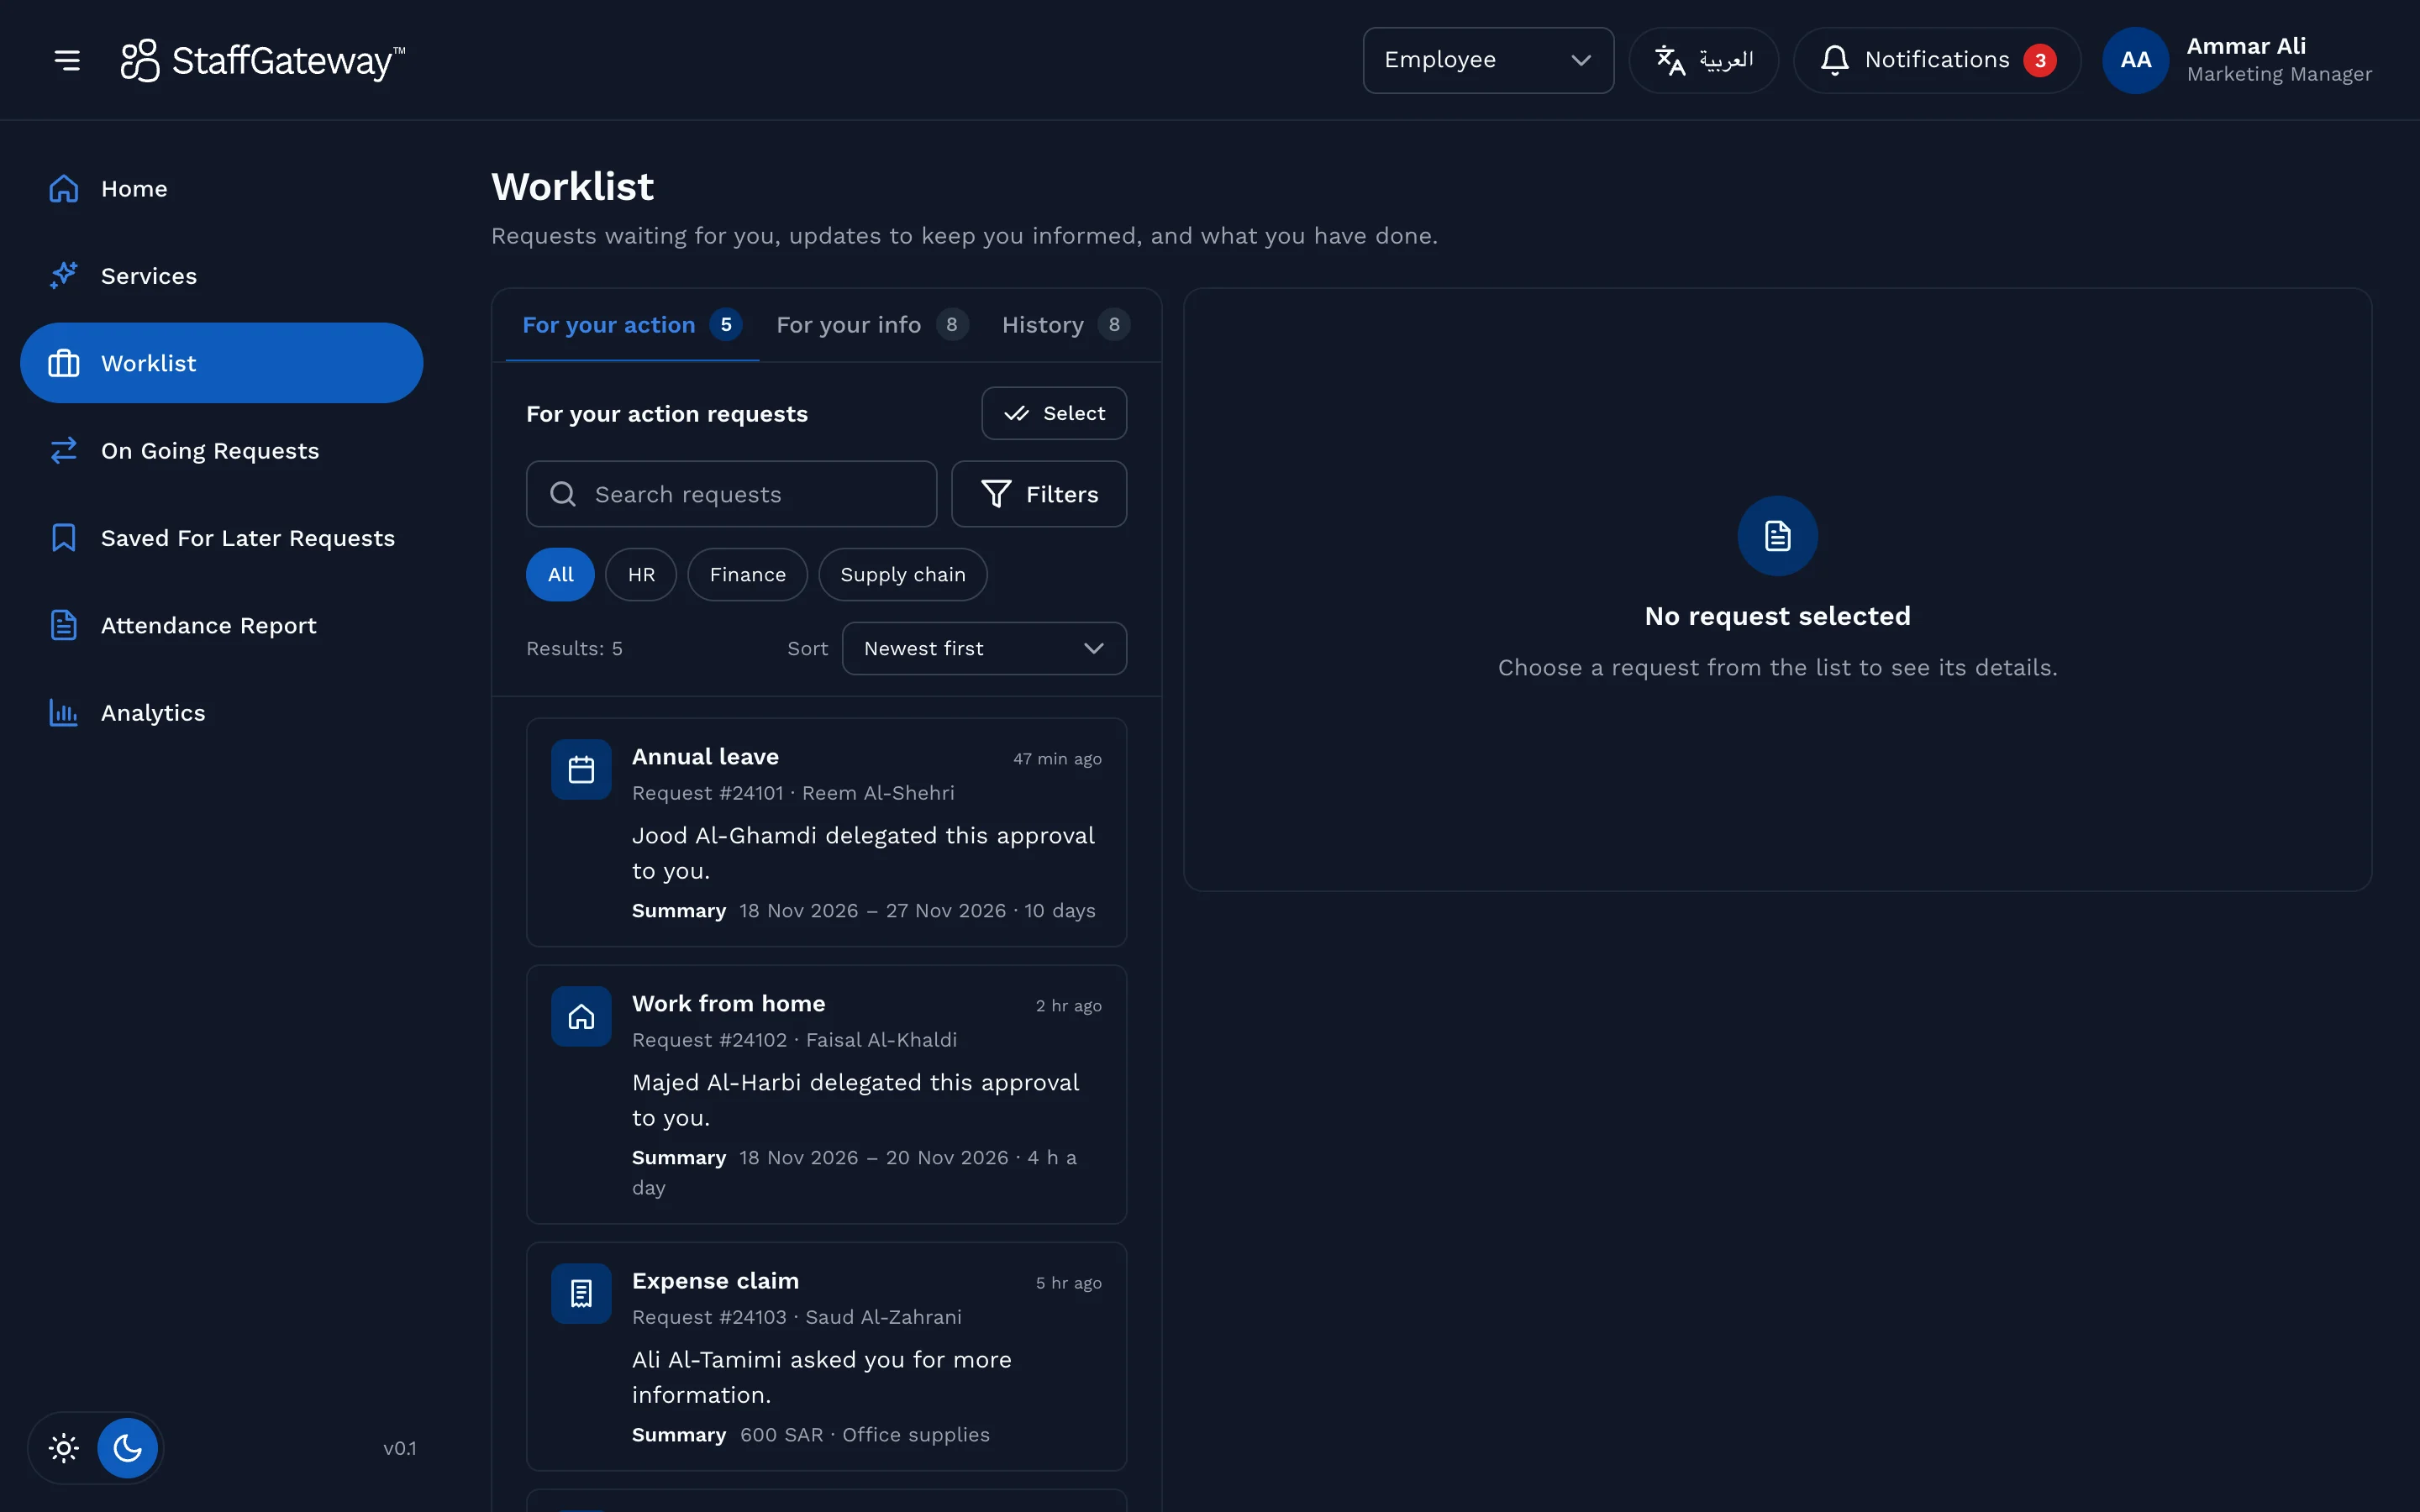Click the Search requests field
This screenshot has height=1512, width=2420.
pyautogui.click(x=731, y=494)
